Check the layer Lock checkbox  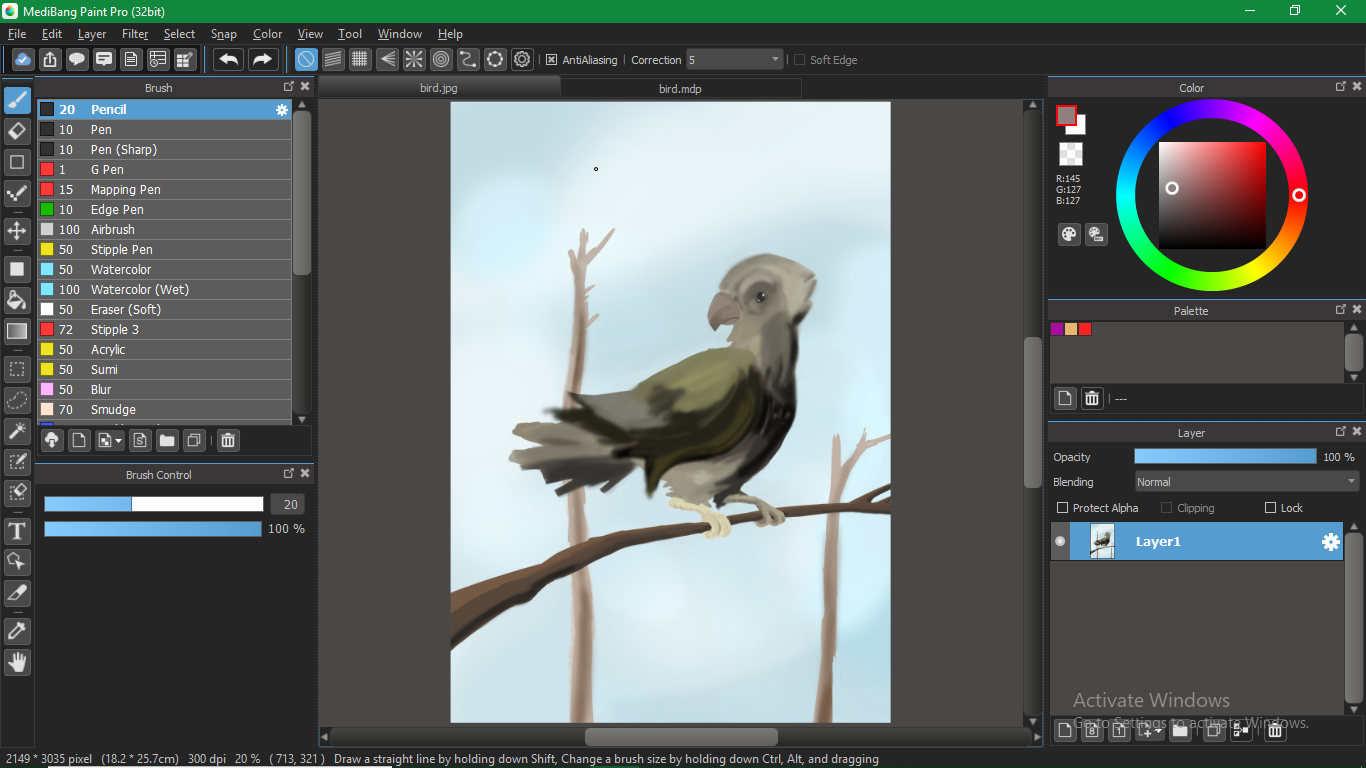[1271, 508]
